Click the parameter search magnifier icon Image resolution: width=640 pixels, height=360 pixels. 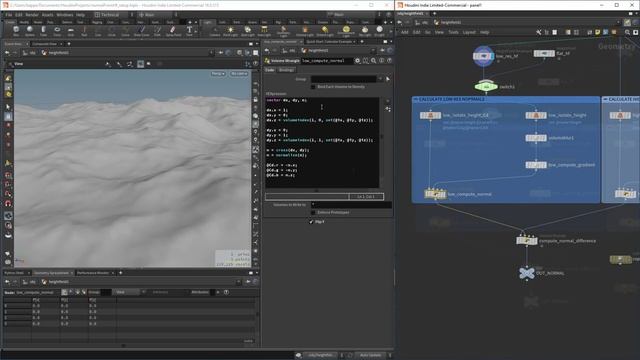pyautogui.click(x=373, y=60)
